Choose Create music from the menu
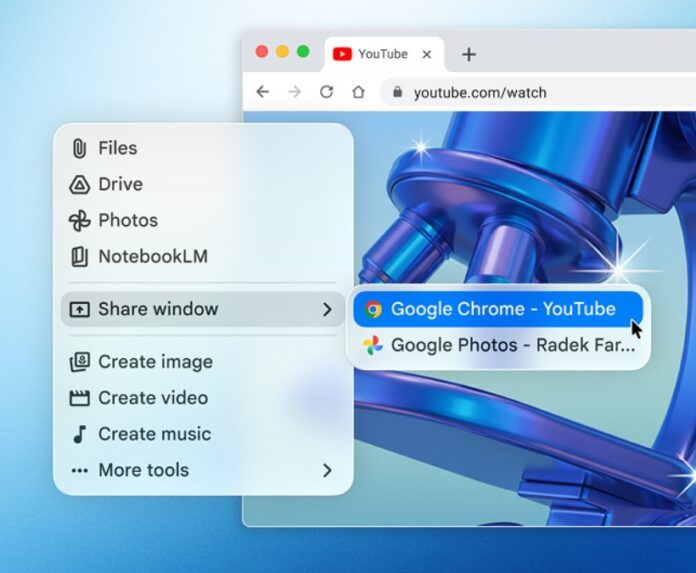 pyautogui.click(x=203, y=434)
